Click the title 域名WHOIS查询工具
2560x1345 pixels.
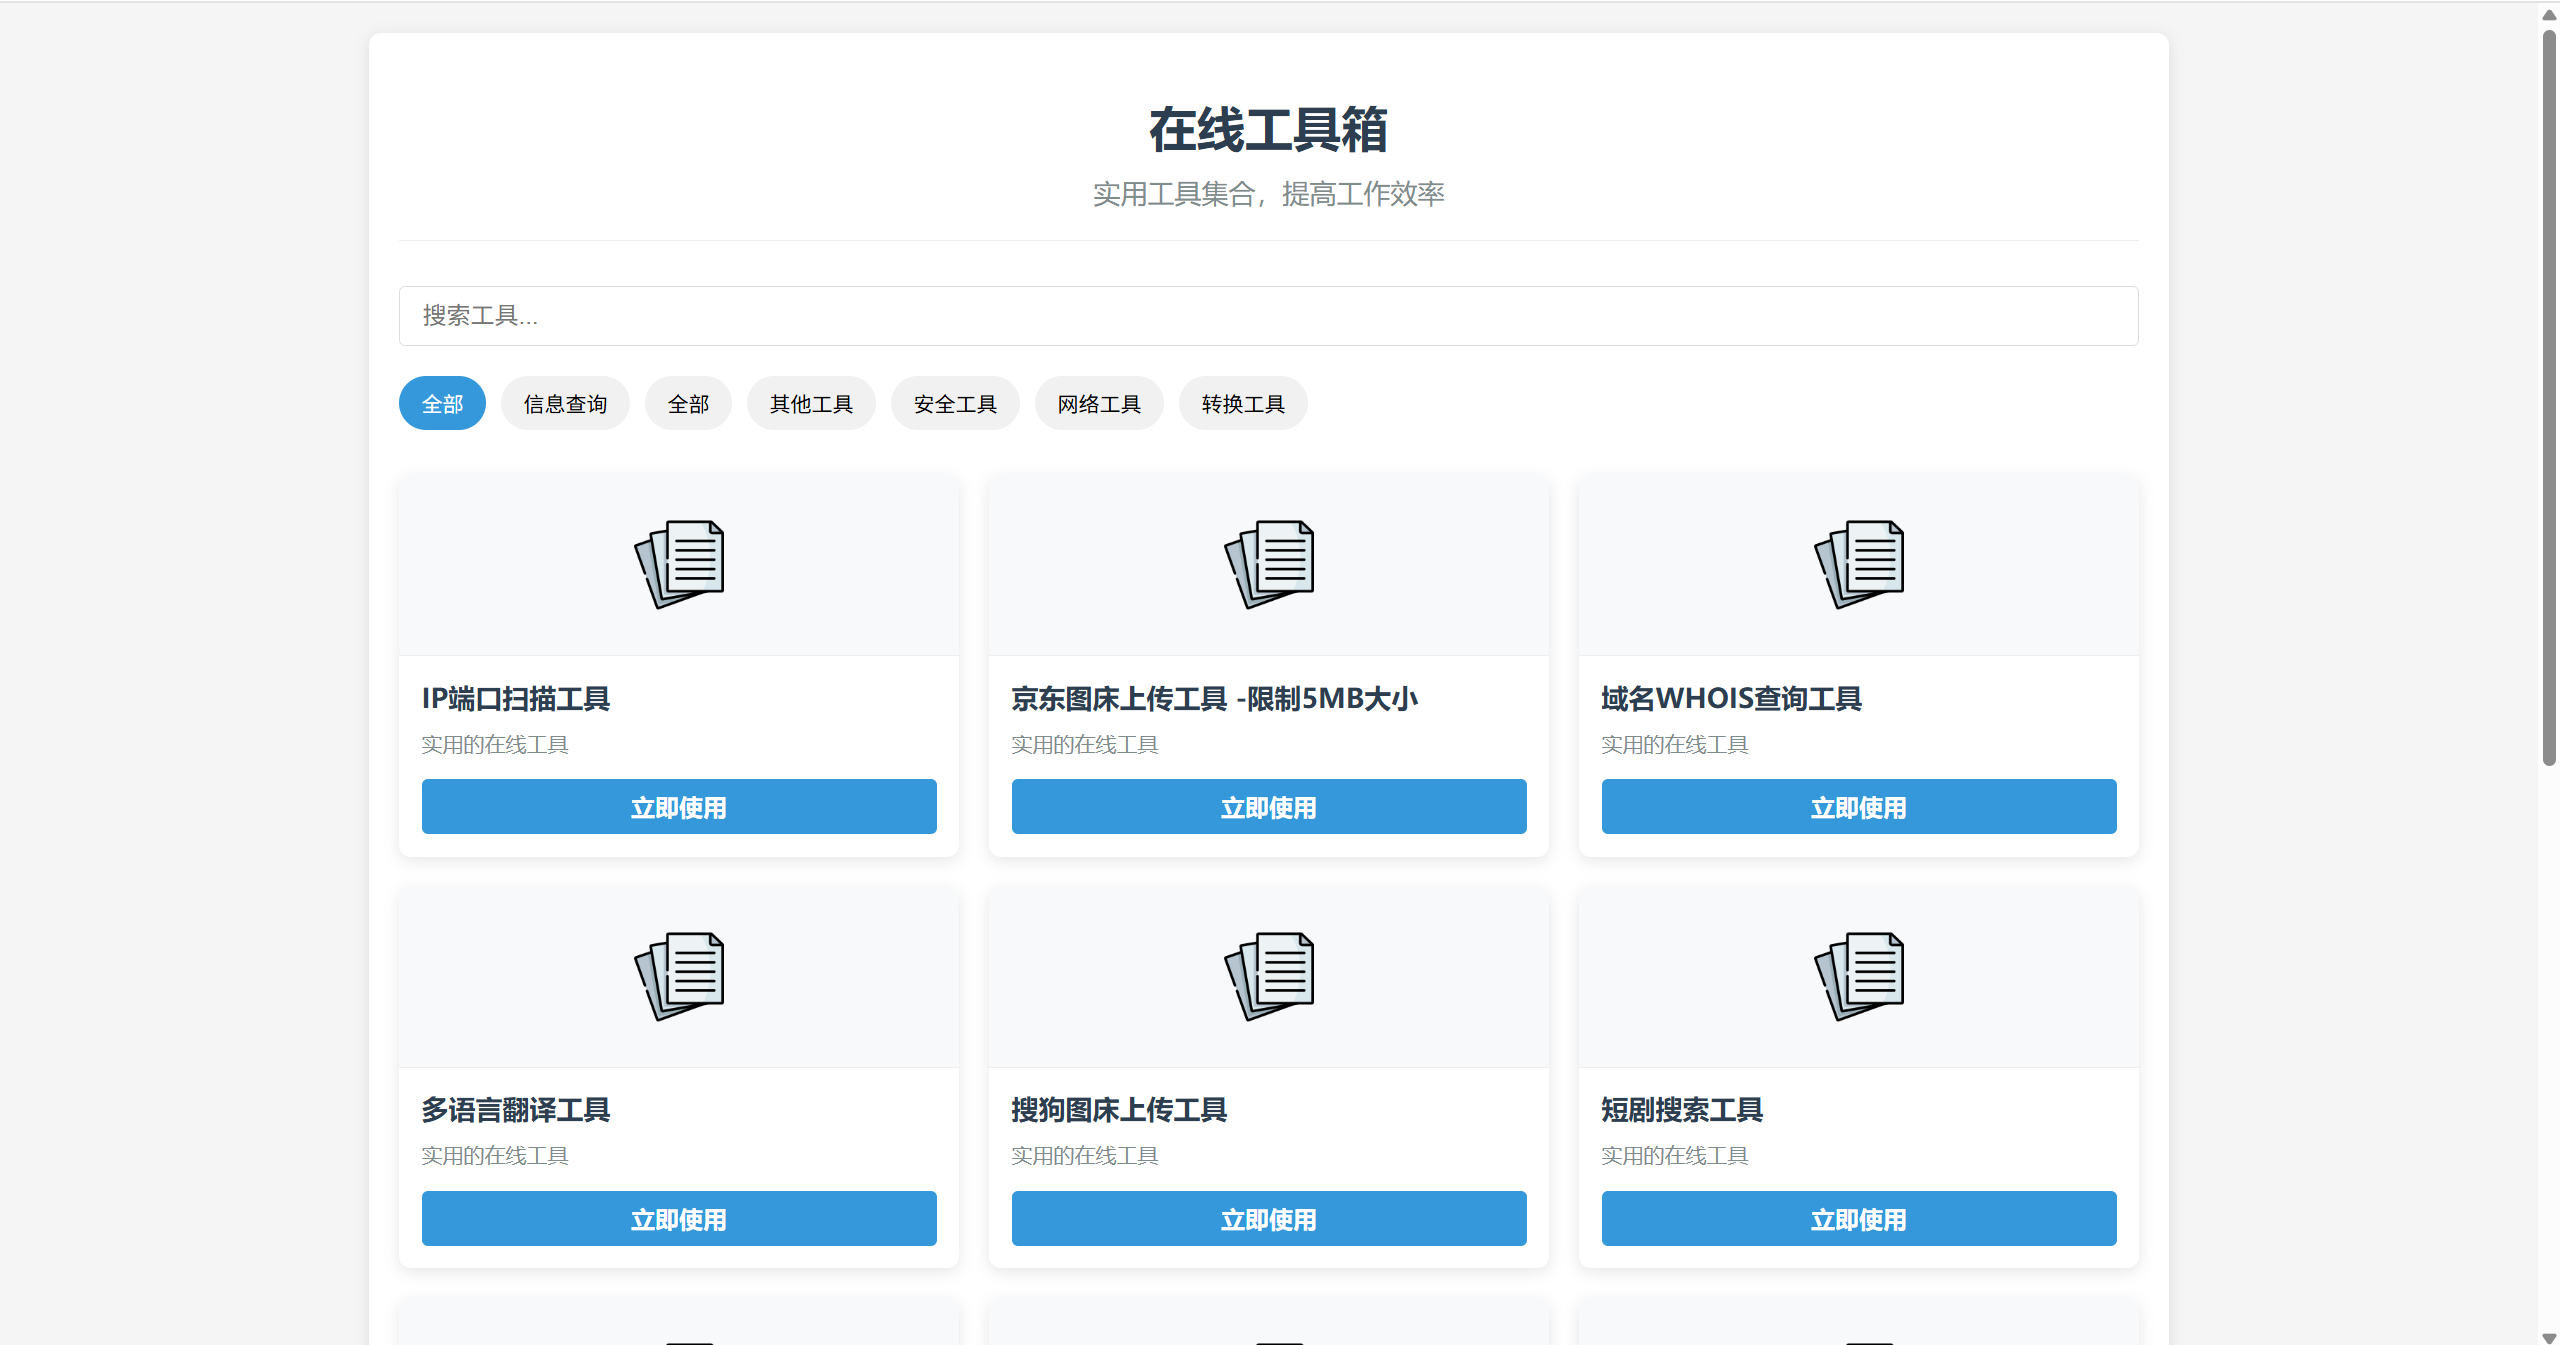(1731, 698)
